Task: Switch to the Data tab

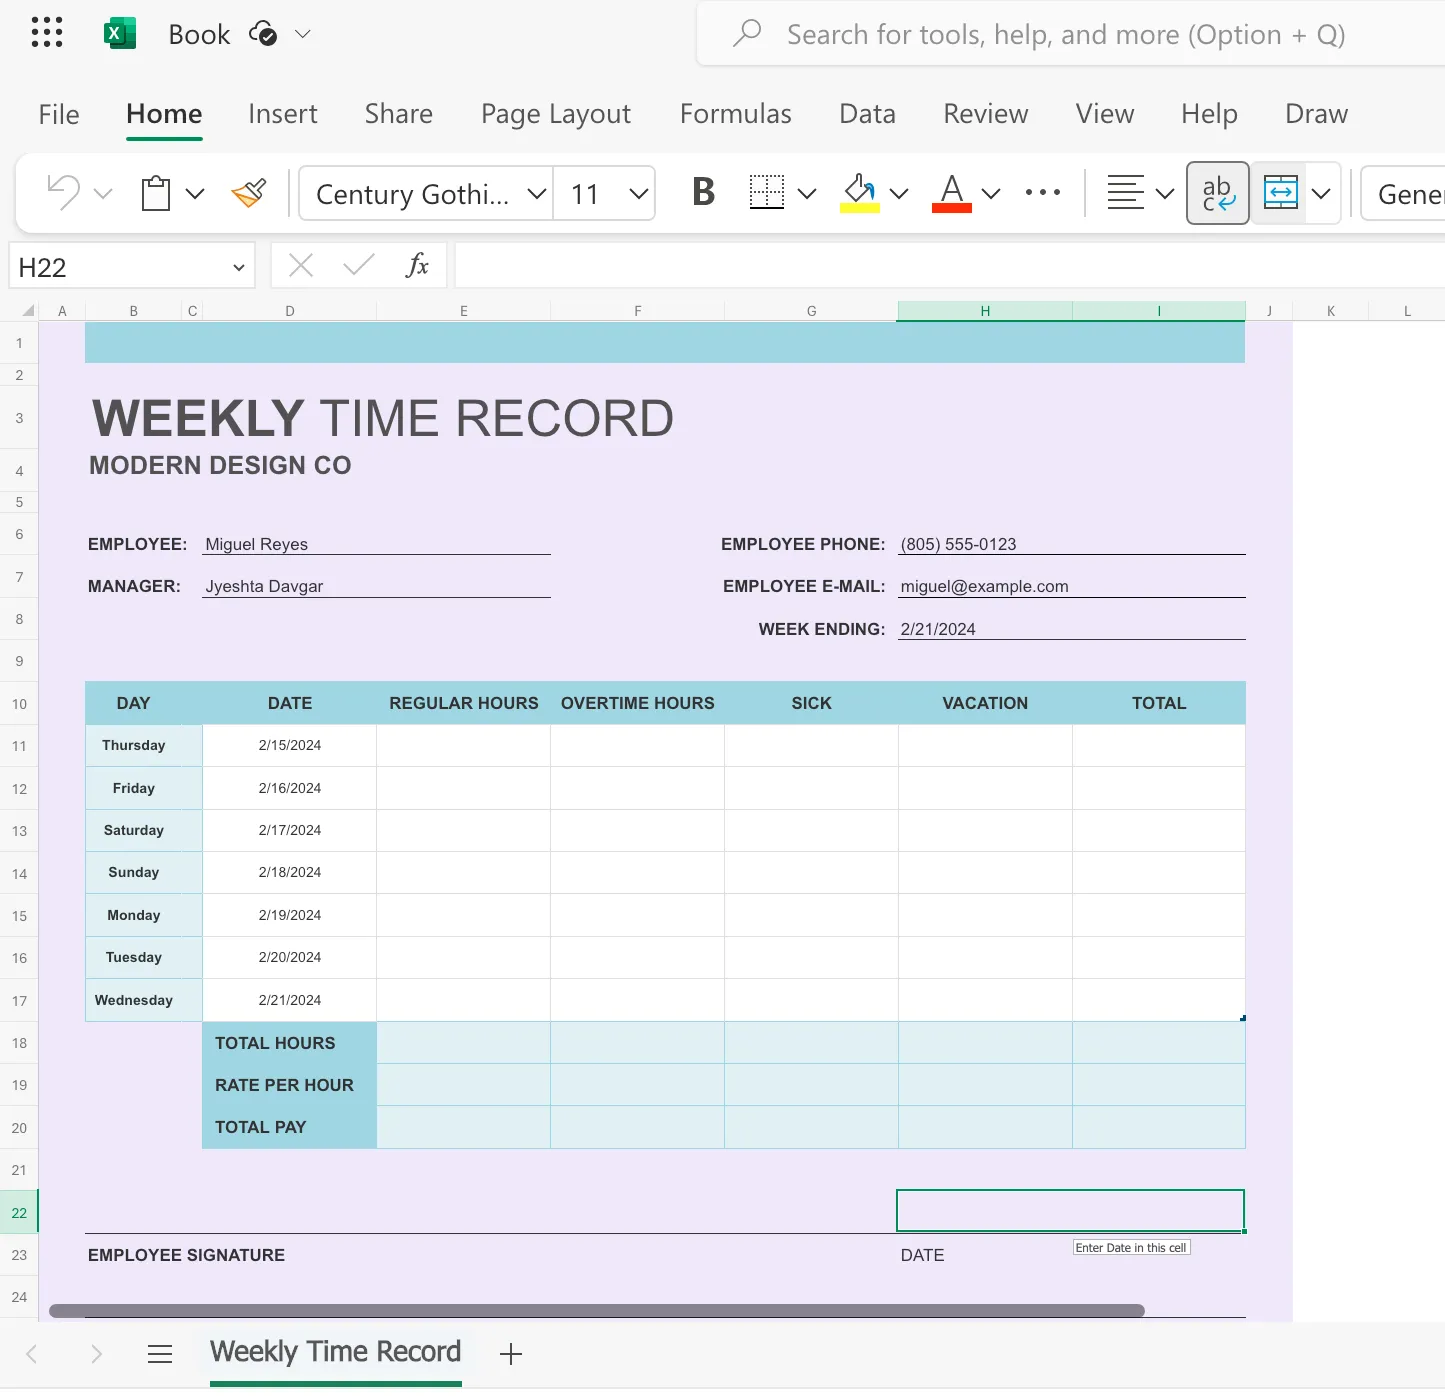Action: coord(868,114)
